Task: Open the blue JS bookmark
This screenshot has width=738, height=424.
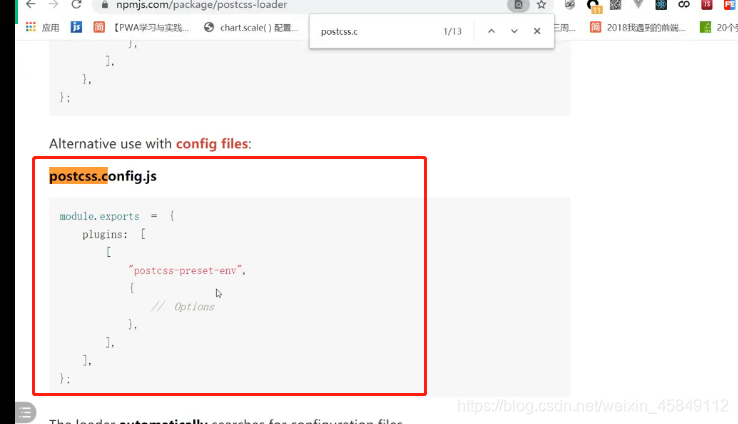Action: (x=76, y=27)
